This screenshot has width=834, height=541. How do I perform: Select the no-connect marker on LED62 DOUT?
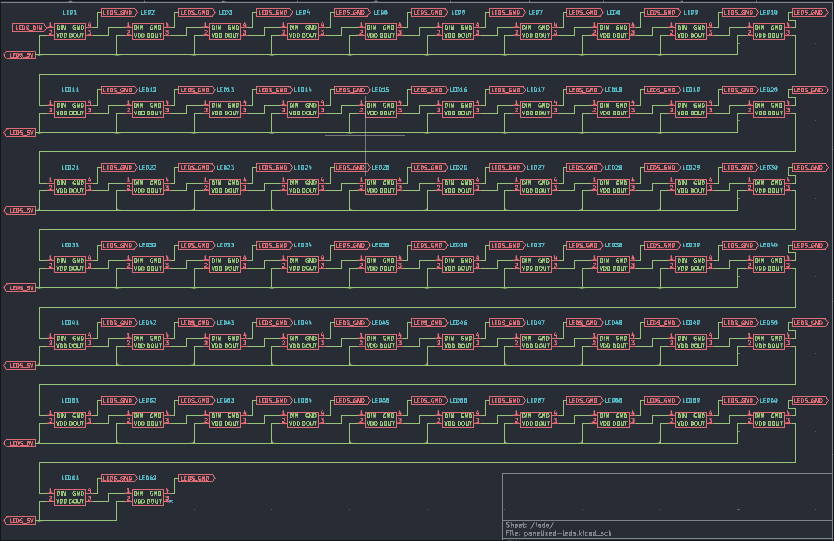click(x=170, y=501)
